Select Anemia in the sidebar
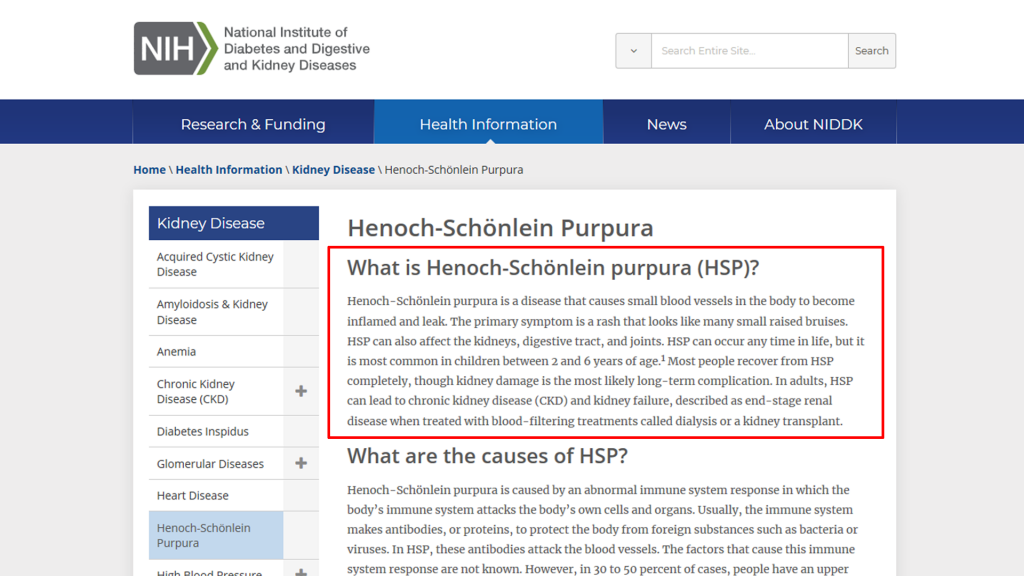This screenshot has height=576, width=1024. click(x=176, y=352)
